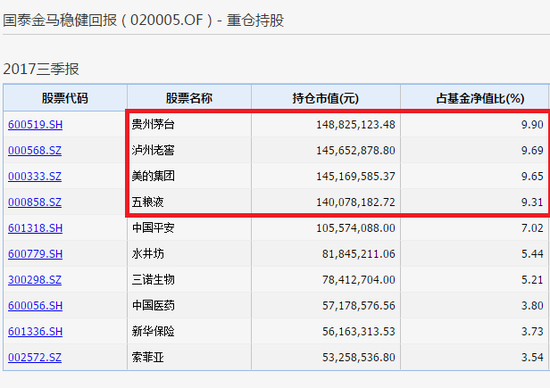Select the 泸州老窖 stock name cell
This screenshot has height=388, width=550.
[x=189, y=150]
